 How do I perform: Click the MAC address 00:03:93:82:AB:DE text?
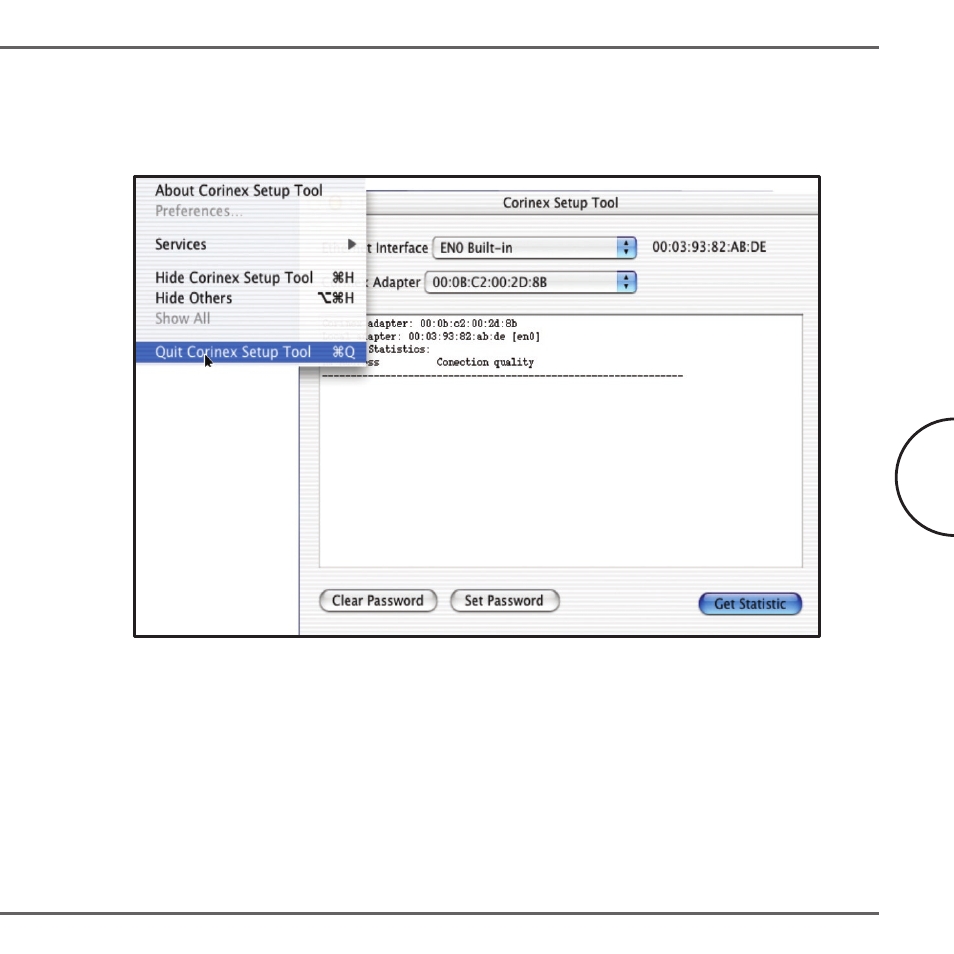point(709,247)
